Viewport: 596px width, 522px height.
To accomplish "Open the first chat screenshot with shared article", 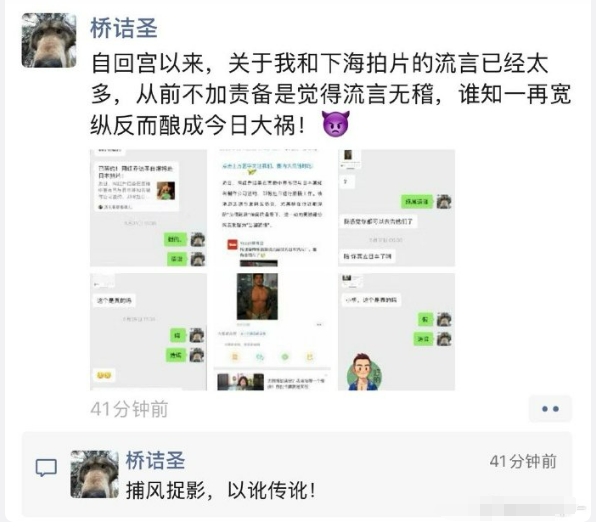I will coord(148,208).
